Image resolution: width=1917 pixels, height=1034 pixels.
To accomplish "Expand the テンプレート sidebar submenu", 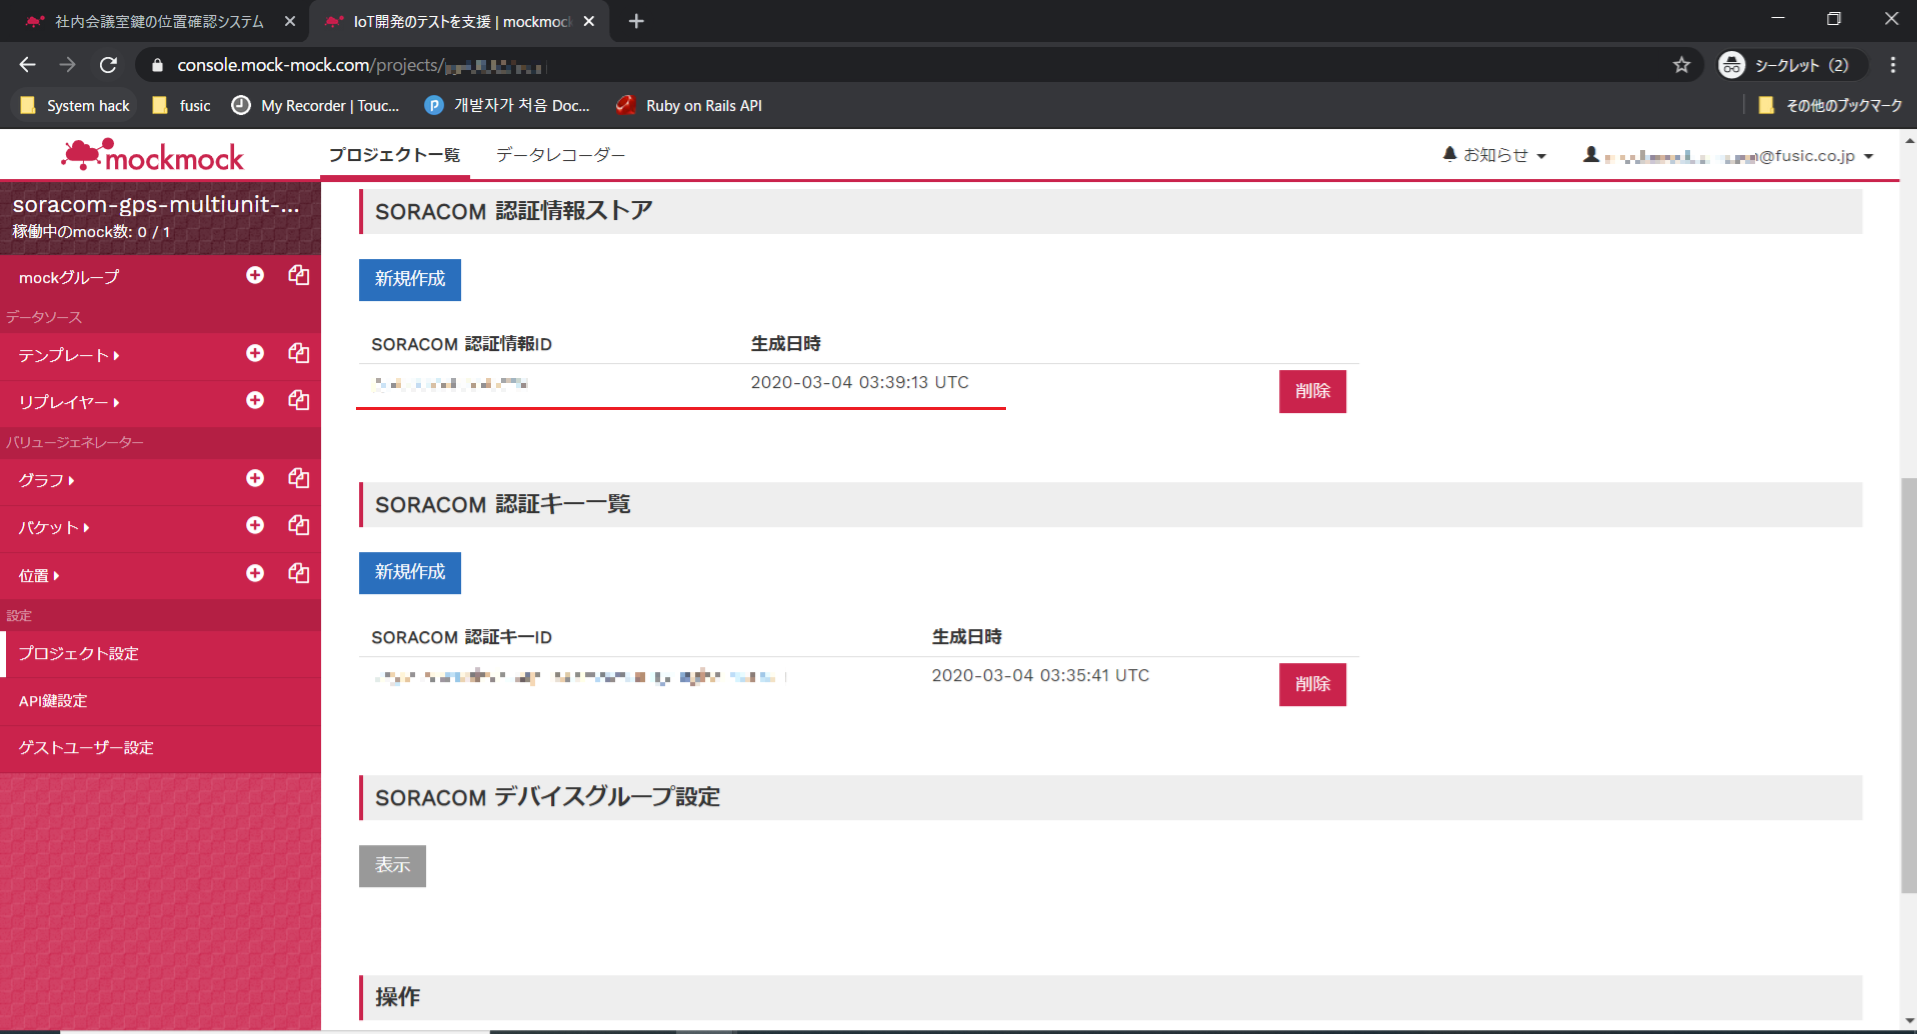I will coord(68,355).
